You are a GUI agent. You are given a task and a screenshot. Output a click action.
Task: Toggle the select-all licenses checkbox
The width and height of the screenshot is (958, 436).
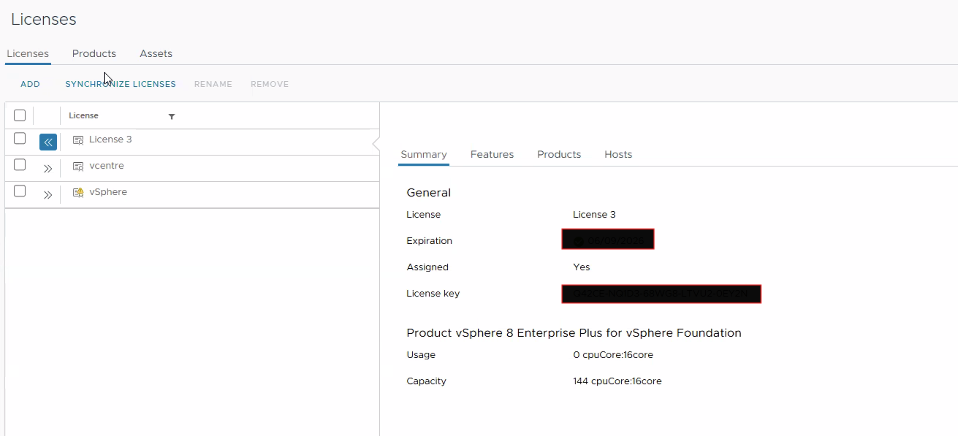(x=20, y=115)
